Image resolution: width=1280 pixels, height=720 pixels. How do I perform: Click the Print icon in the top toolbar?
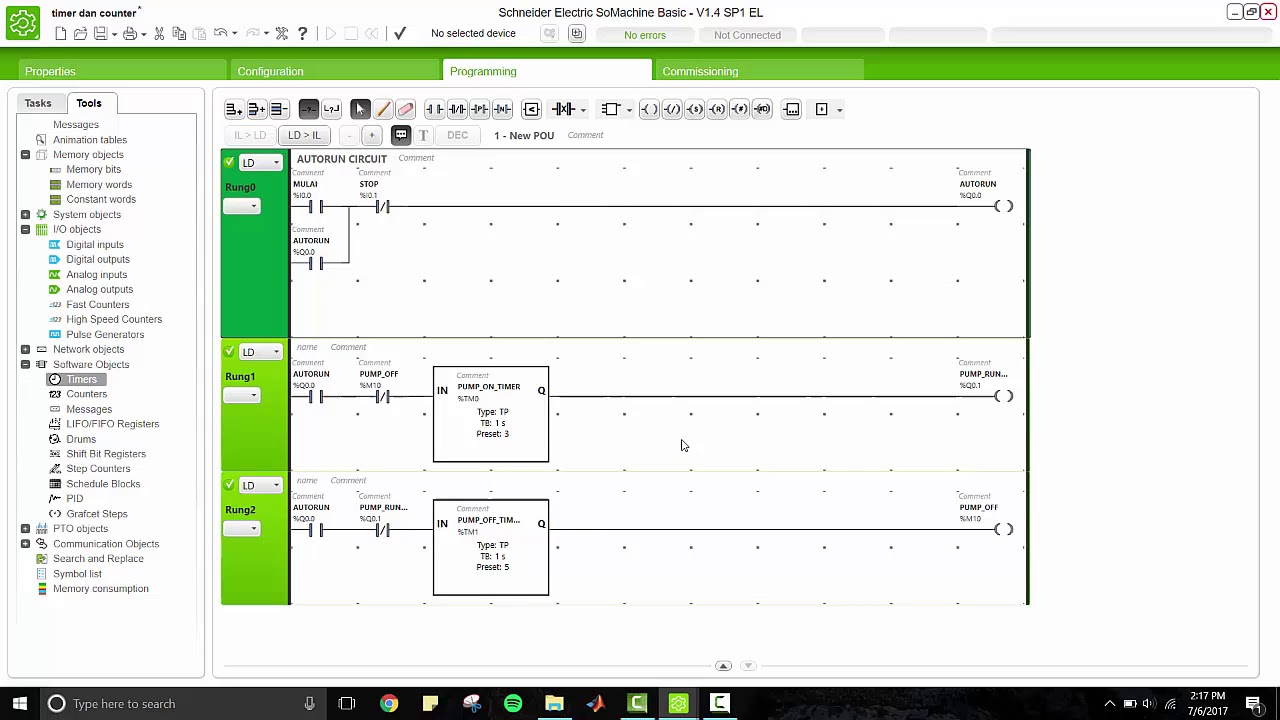click(x=130, y=34)
